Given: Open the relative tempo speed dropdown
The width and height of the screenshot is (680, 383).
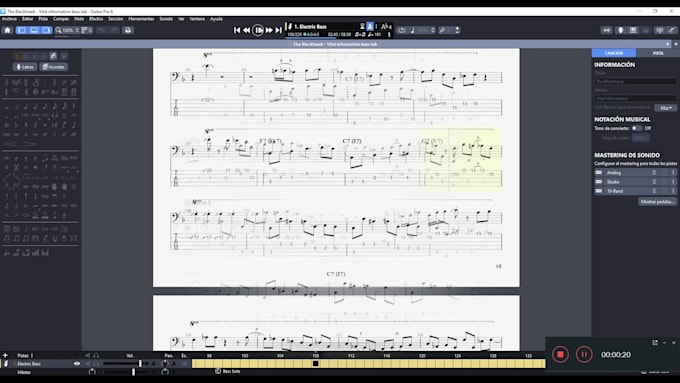Looking at the screenshot, I should [423, 30].
